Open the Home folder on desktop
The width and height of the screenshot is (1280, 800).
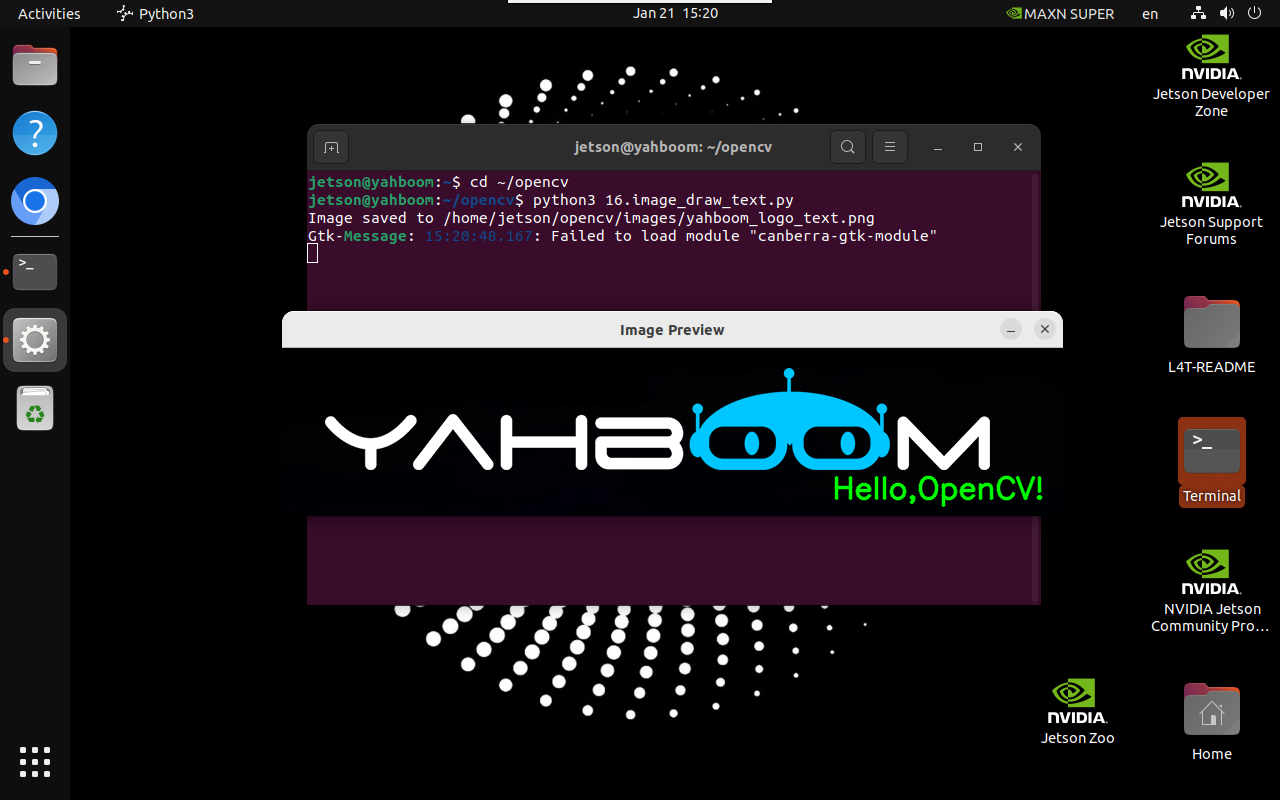[x=1211, y=722]
